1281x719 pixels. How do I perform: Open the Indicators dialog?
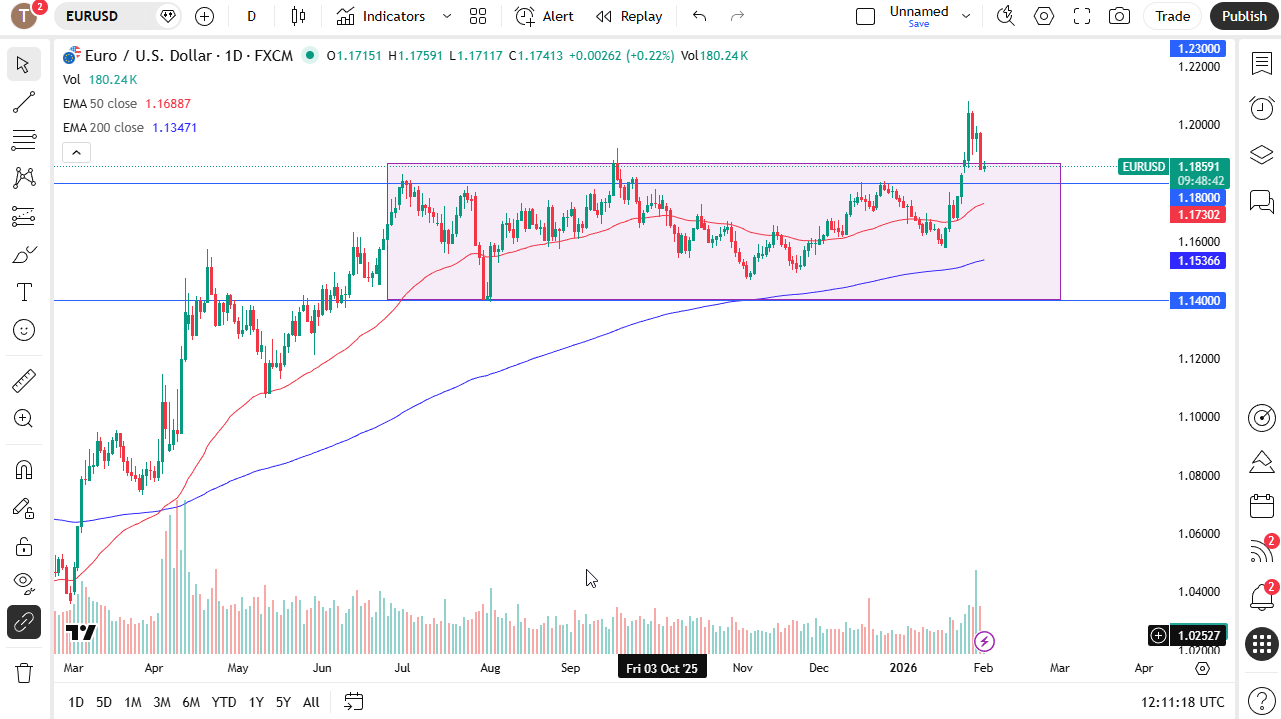tap(381, 16)
